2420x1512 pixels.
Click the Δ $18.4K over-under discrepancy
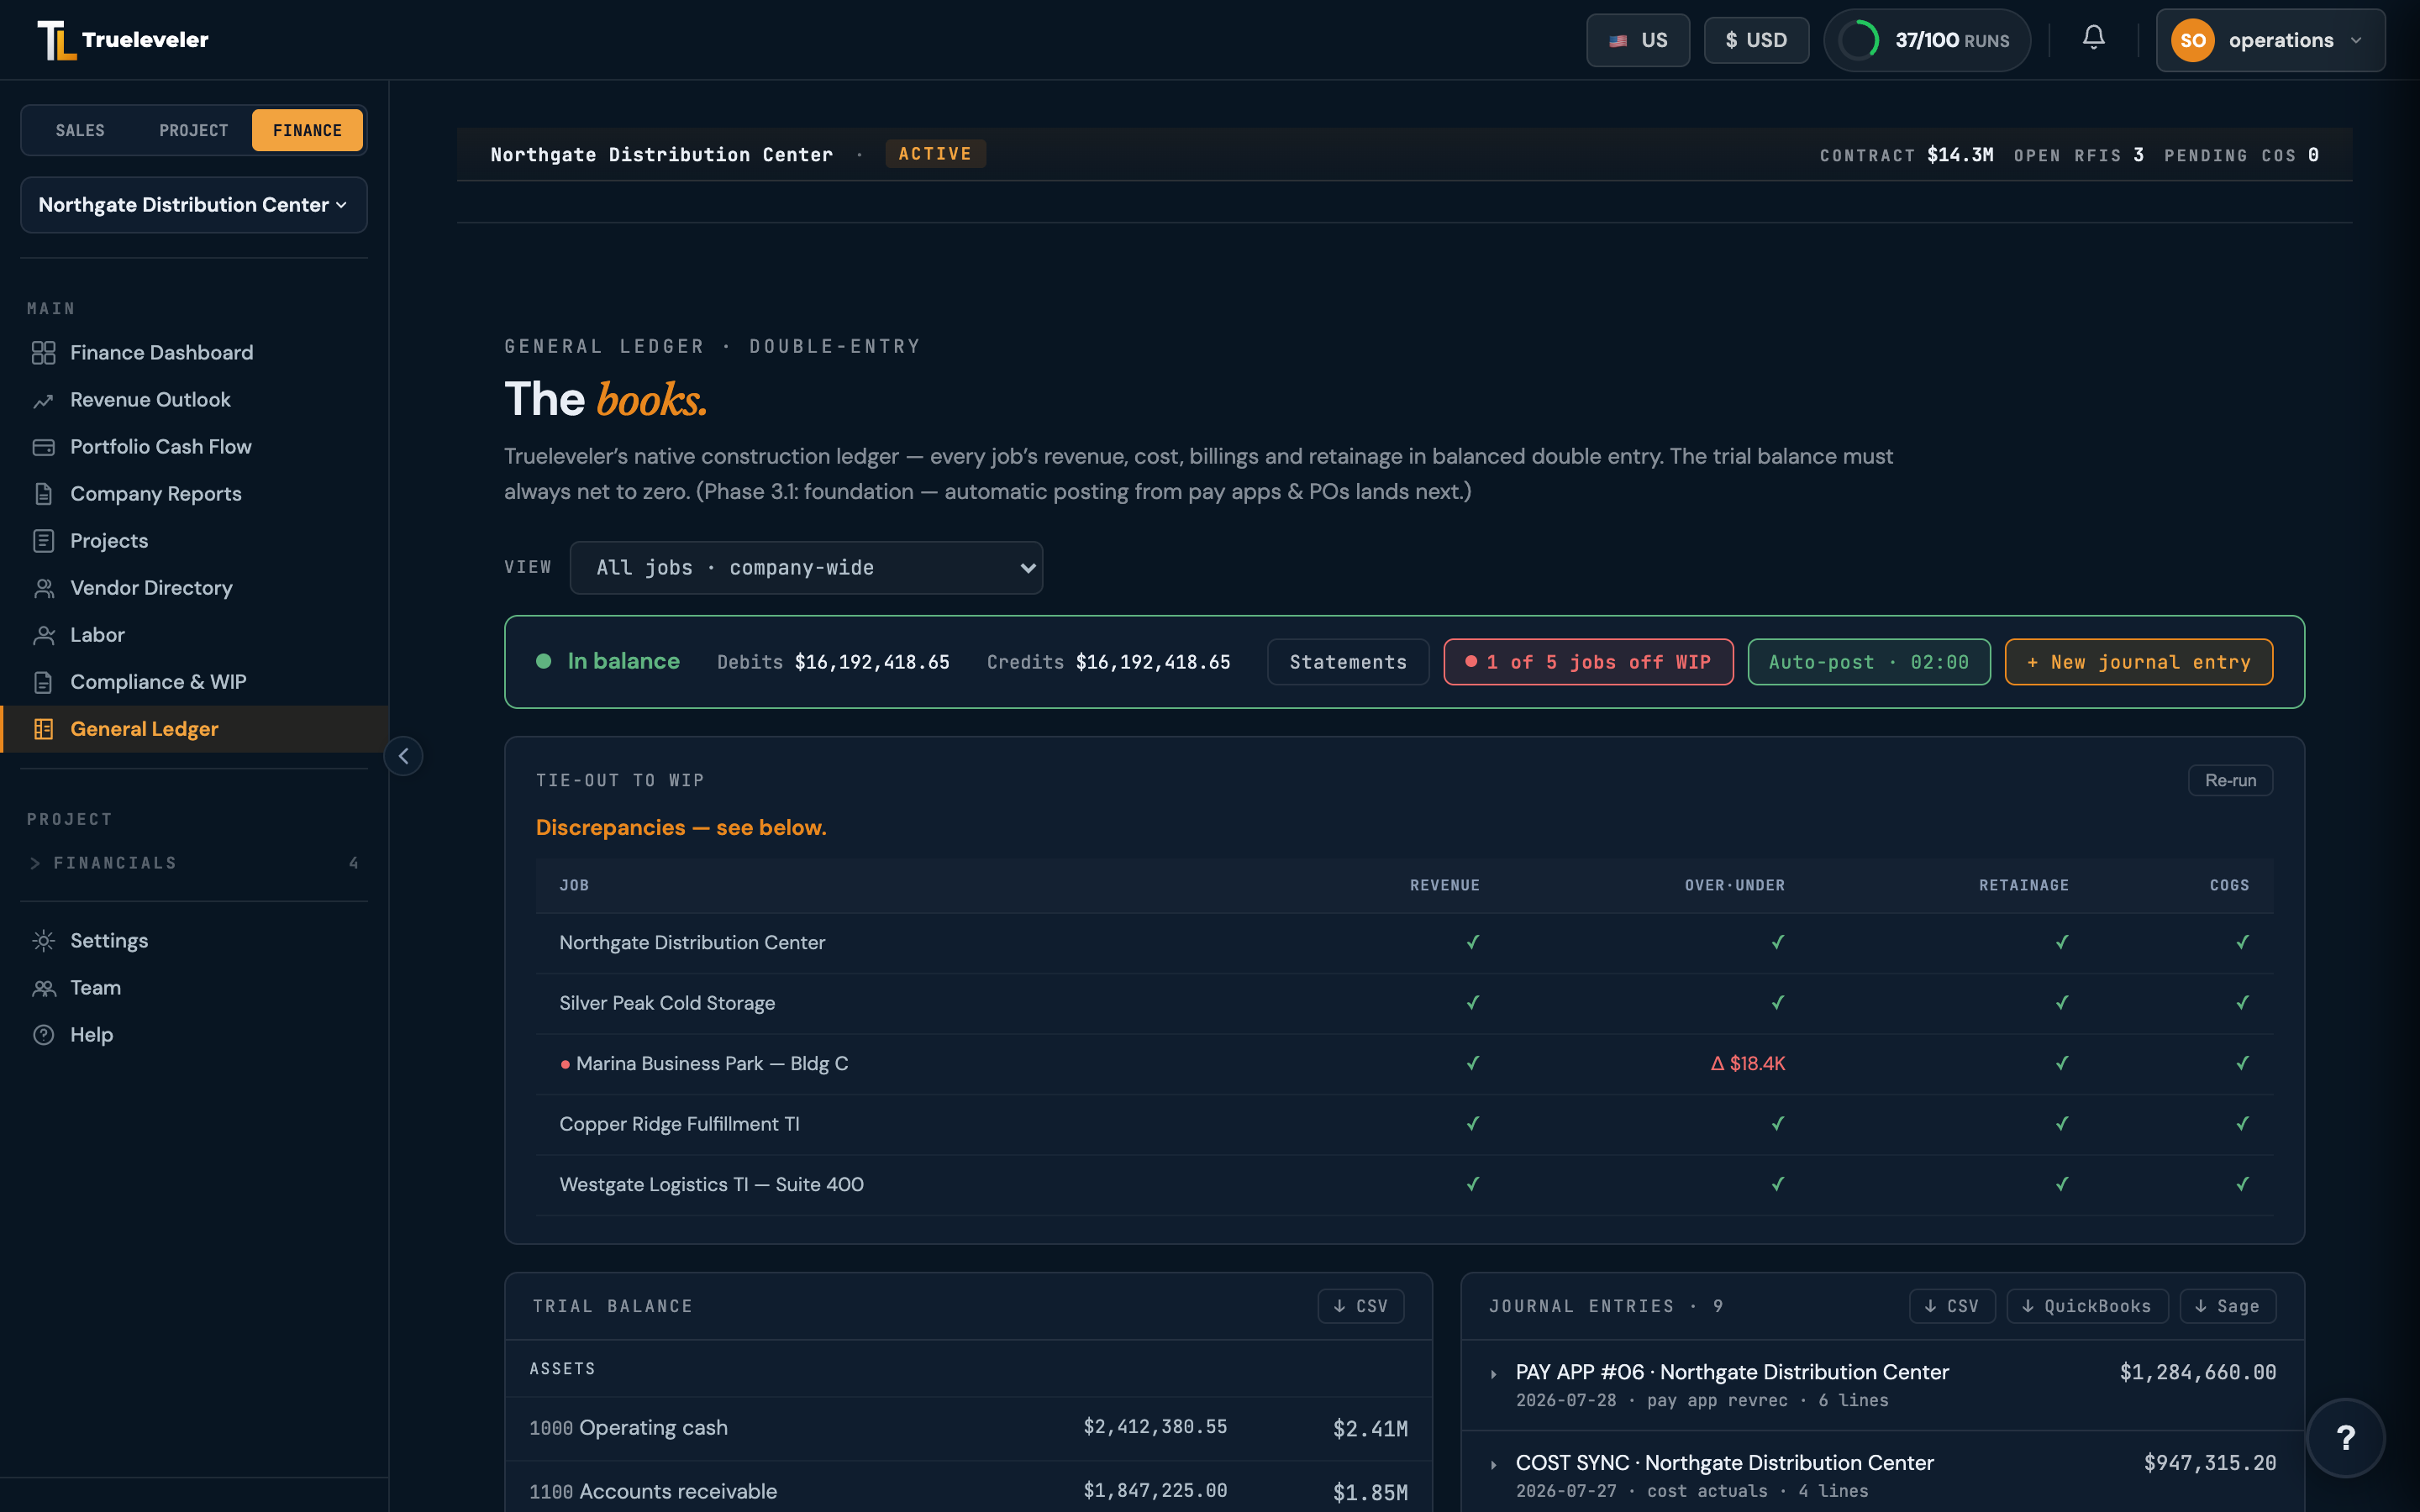coord(1747,1064)
